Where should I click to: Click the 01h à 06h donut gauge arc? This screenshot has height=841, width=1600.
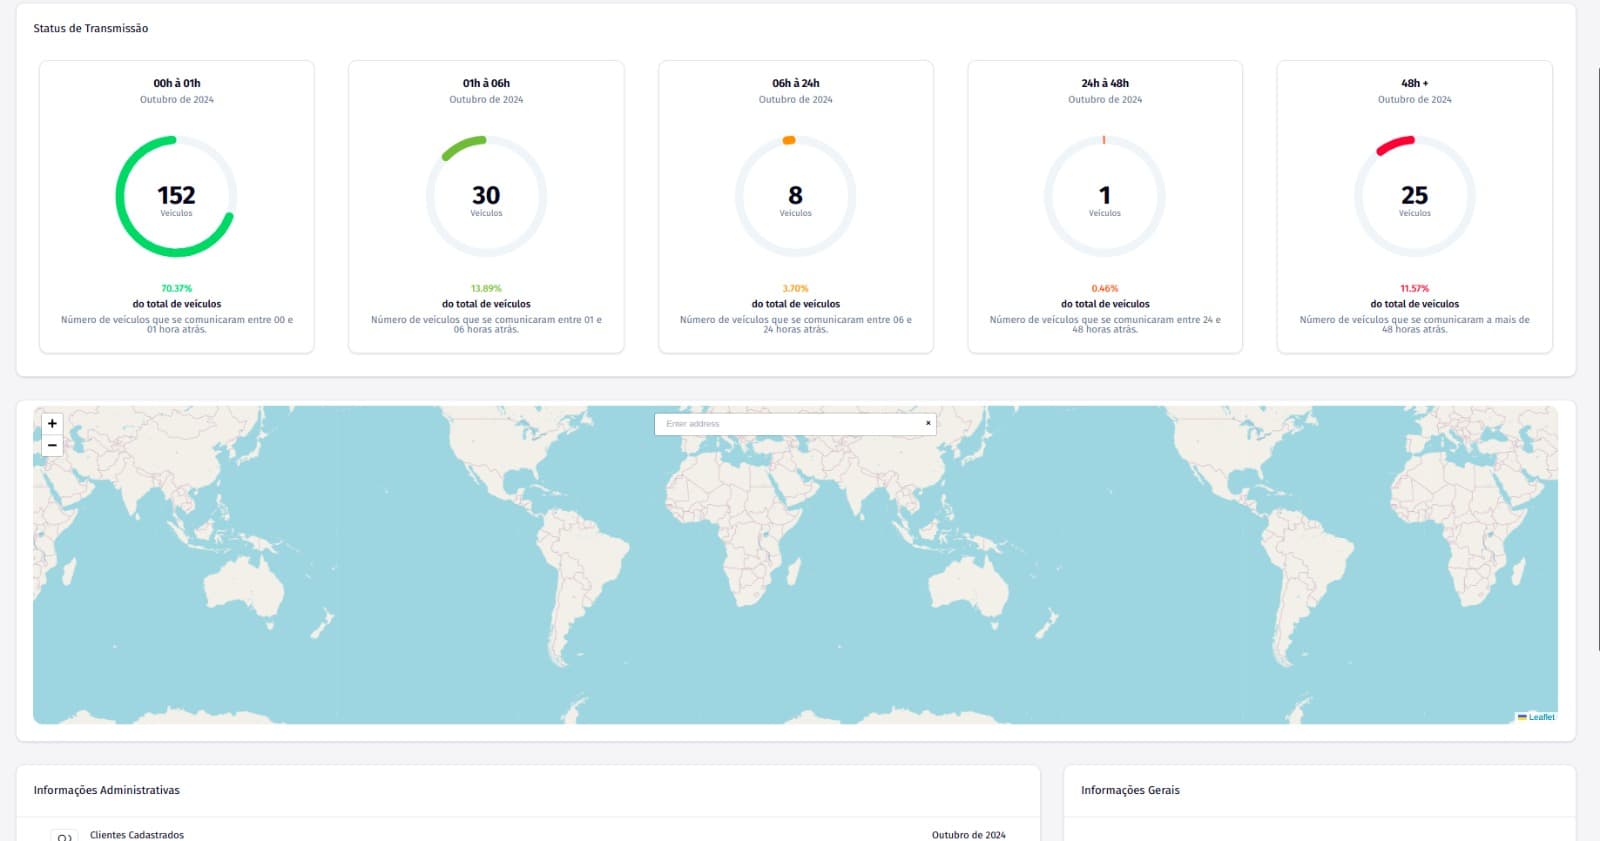coord(486,196)
